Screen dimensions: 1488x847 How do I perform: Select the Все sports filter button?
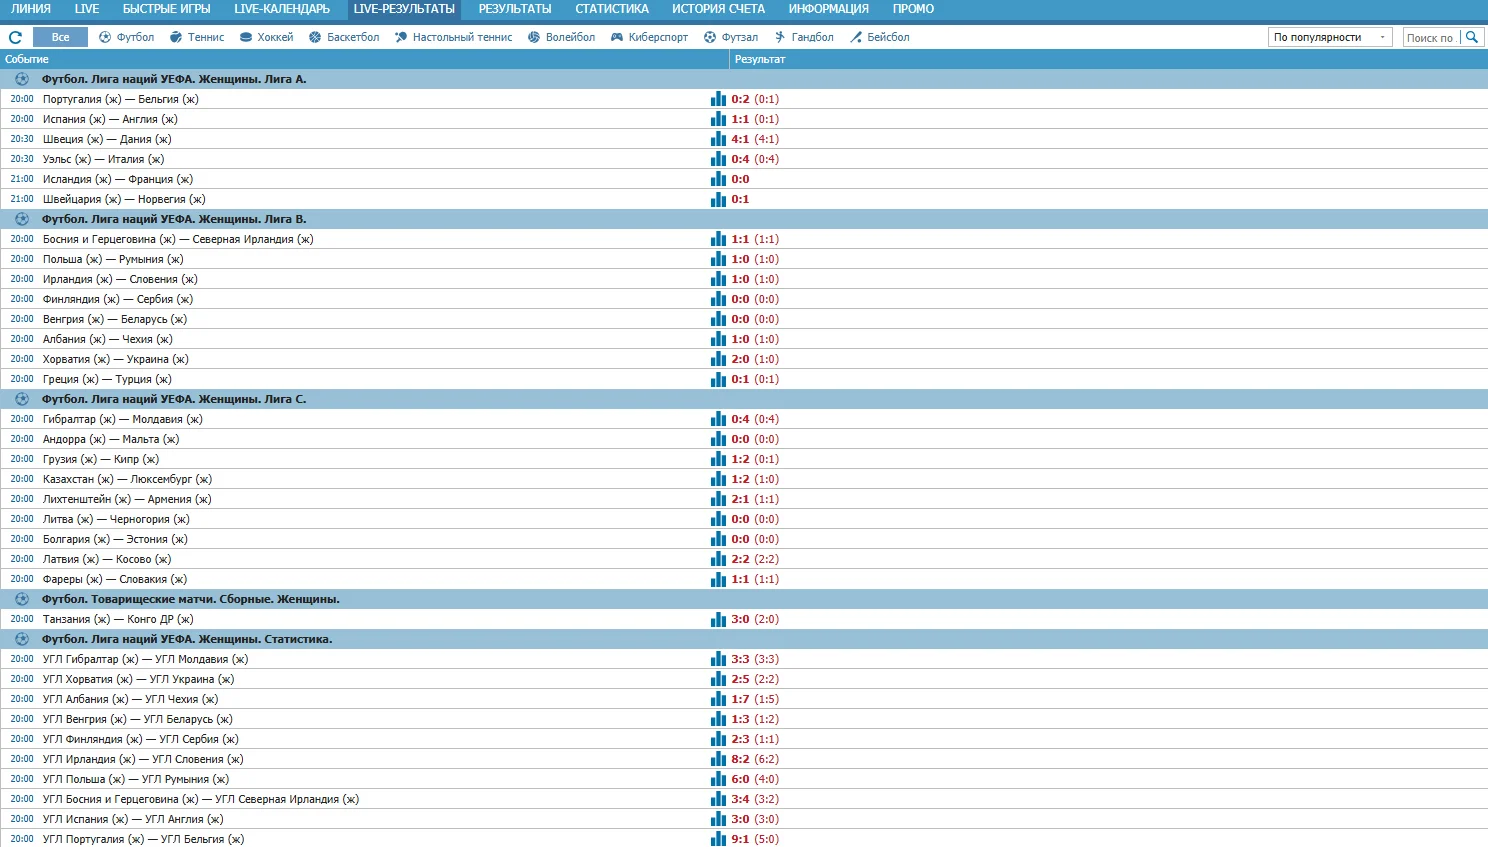click(60, 37)
